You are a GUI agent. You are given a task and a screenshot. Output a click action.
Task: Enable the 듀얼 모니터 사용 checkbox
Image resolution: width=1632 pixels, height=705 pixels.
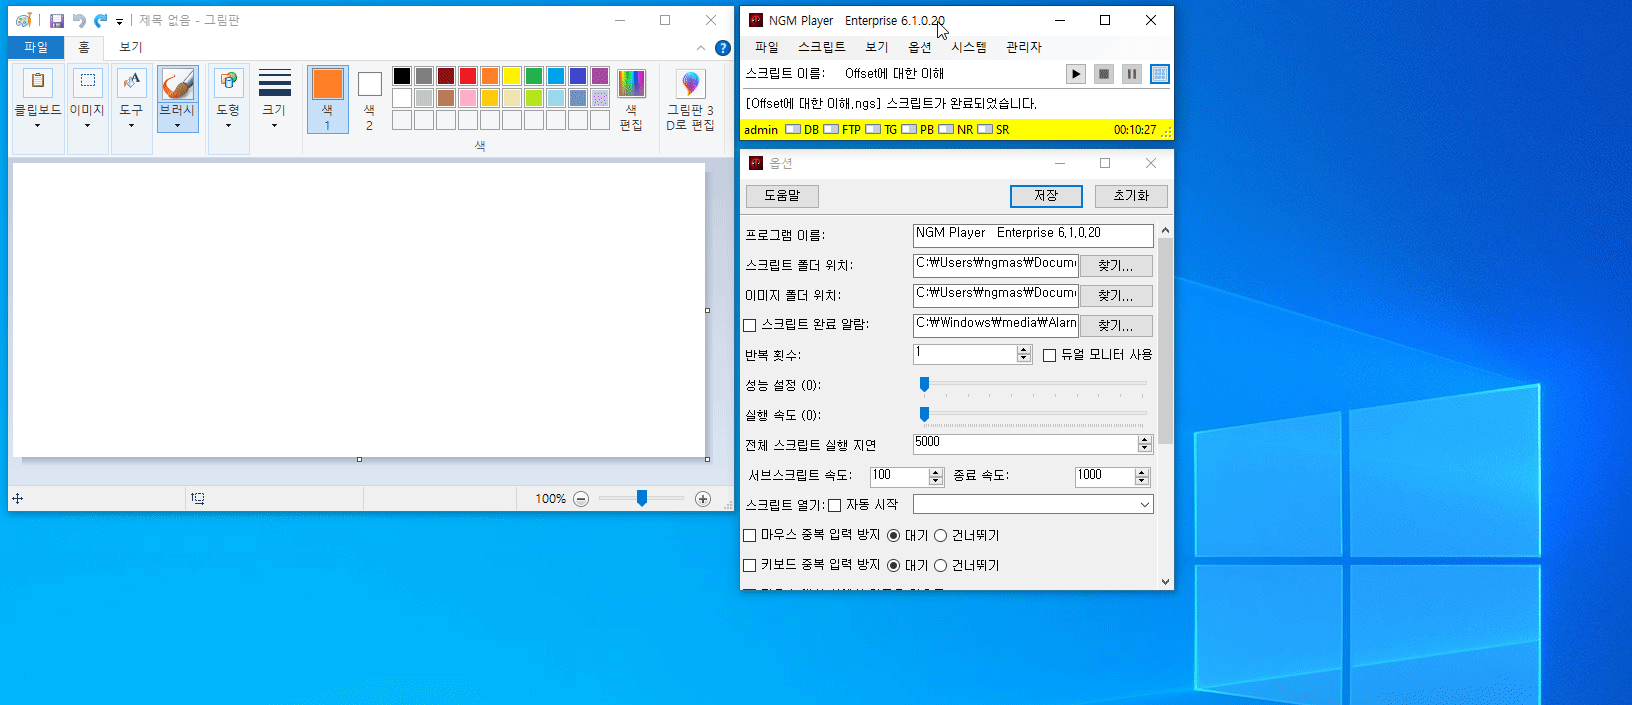(x=1050, y=355)
